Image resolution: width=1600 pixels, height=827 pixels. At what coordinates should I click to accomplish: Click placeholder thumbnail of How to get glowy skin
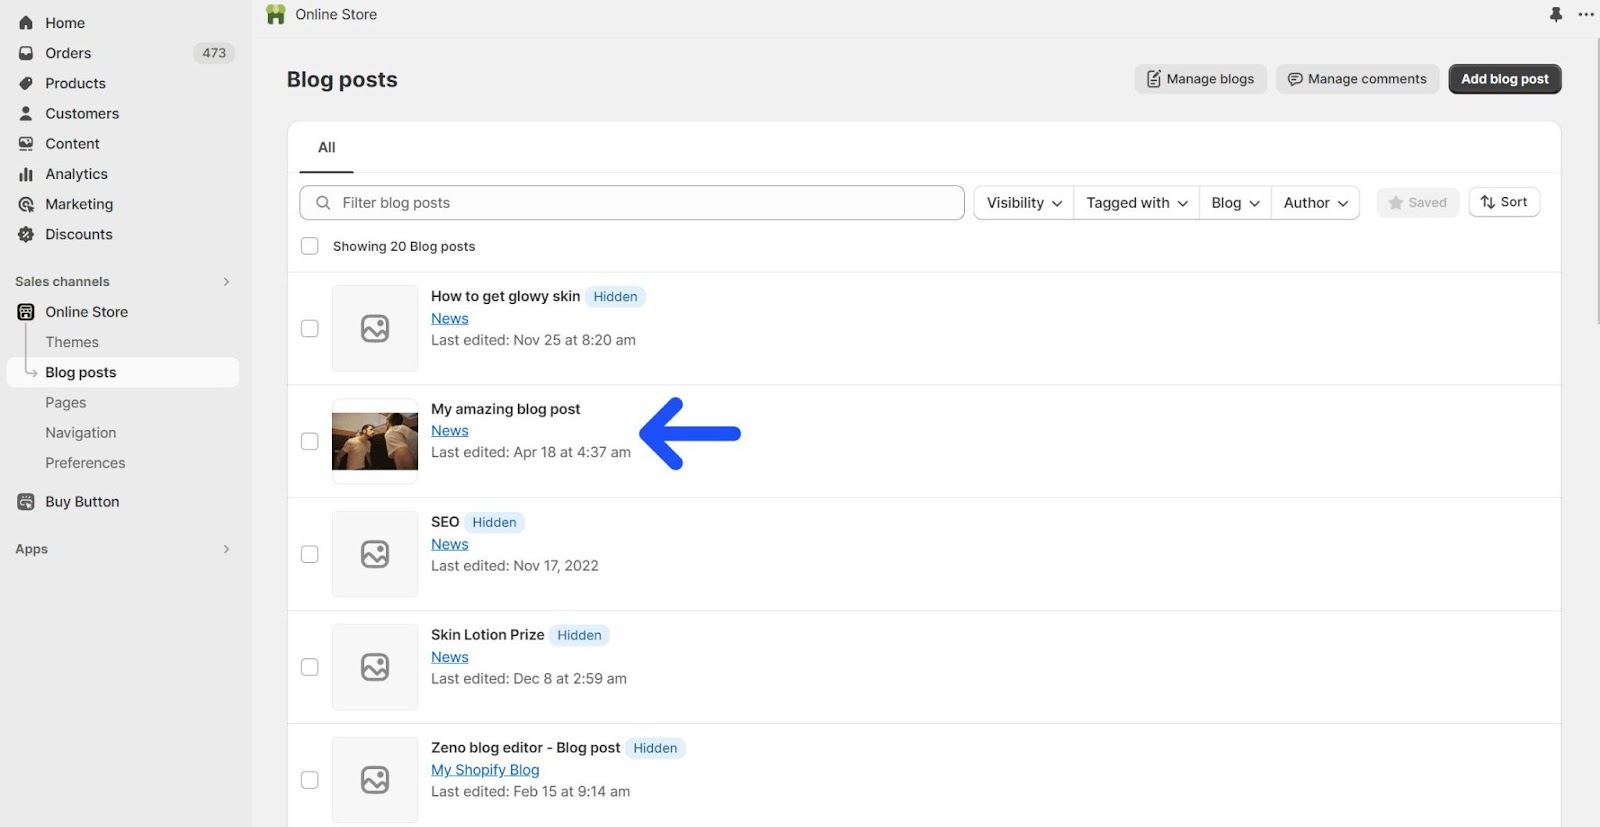tap(375, 328)
